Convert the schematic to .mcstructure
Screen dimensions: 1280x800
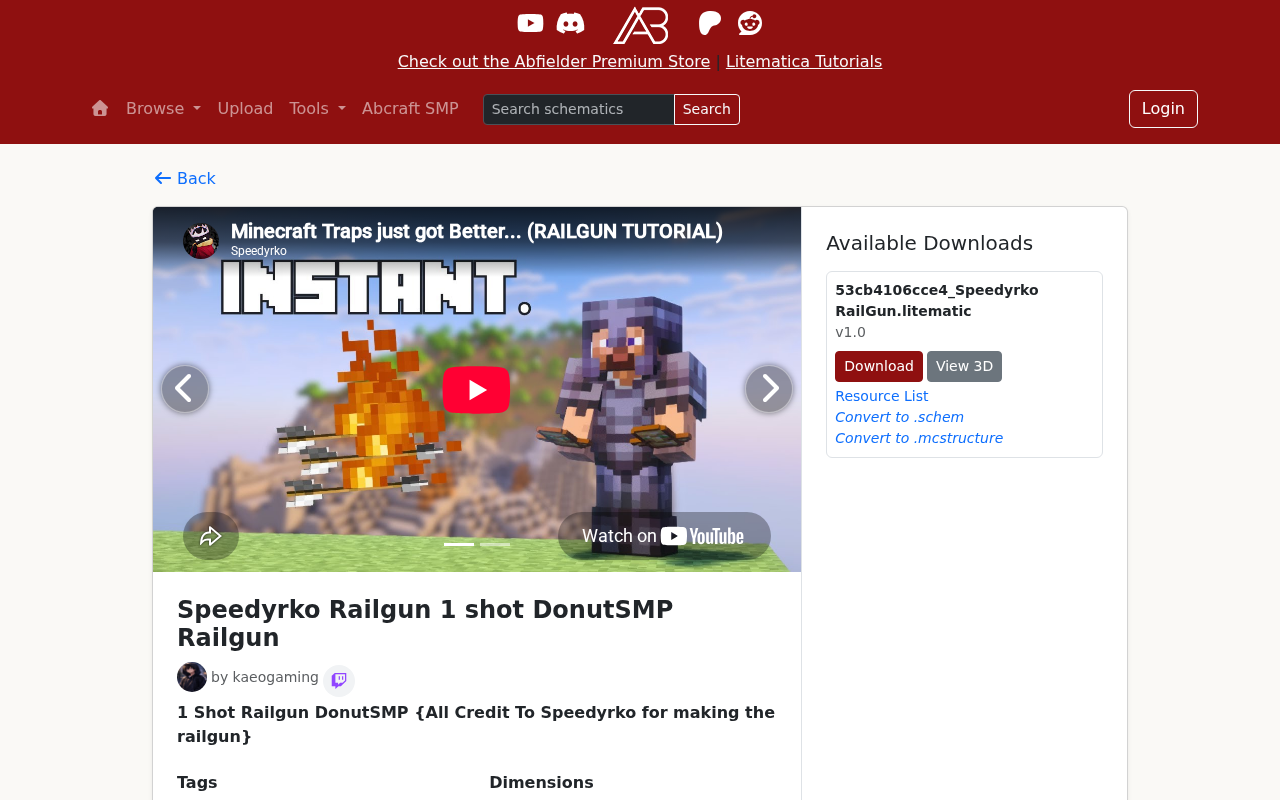click(x=919, y=438)
